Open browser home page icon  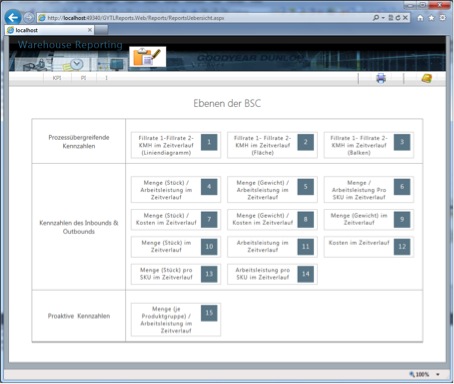pyautogui.click(x=420, y=18)
